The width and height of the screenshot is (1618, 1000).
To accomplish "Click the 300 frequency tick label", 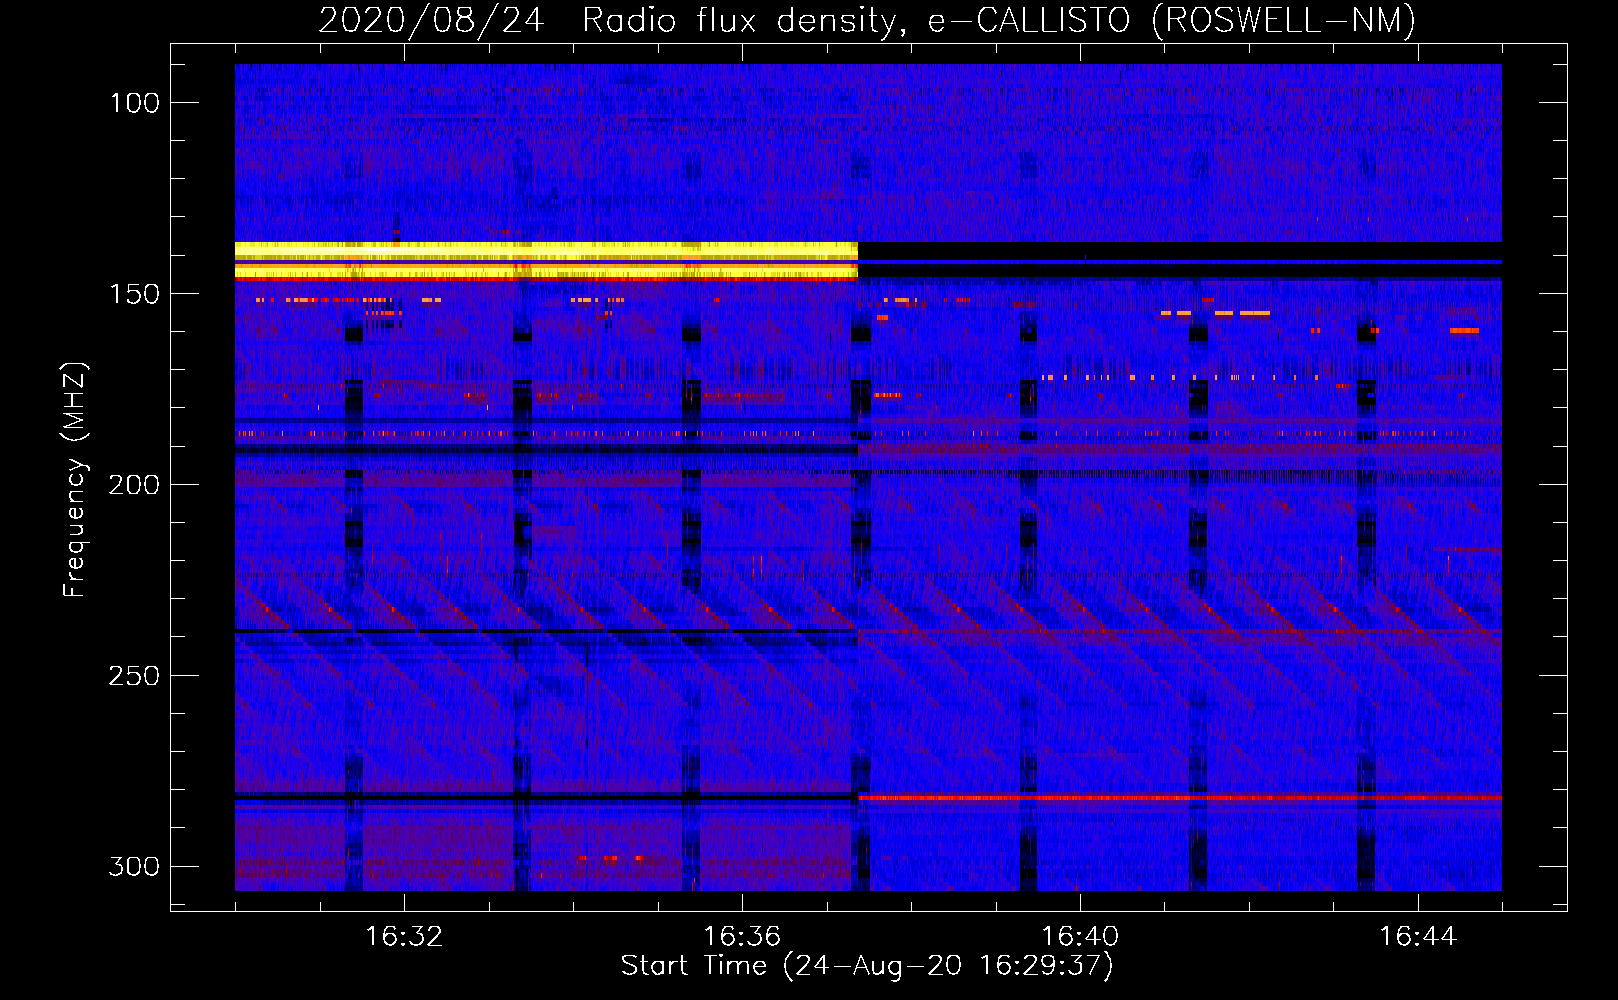I will point(135,866).
